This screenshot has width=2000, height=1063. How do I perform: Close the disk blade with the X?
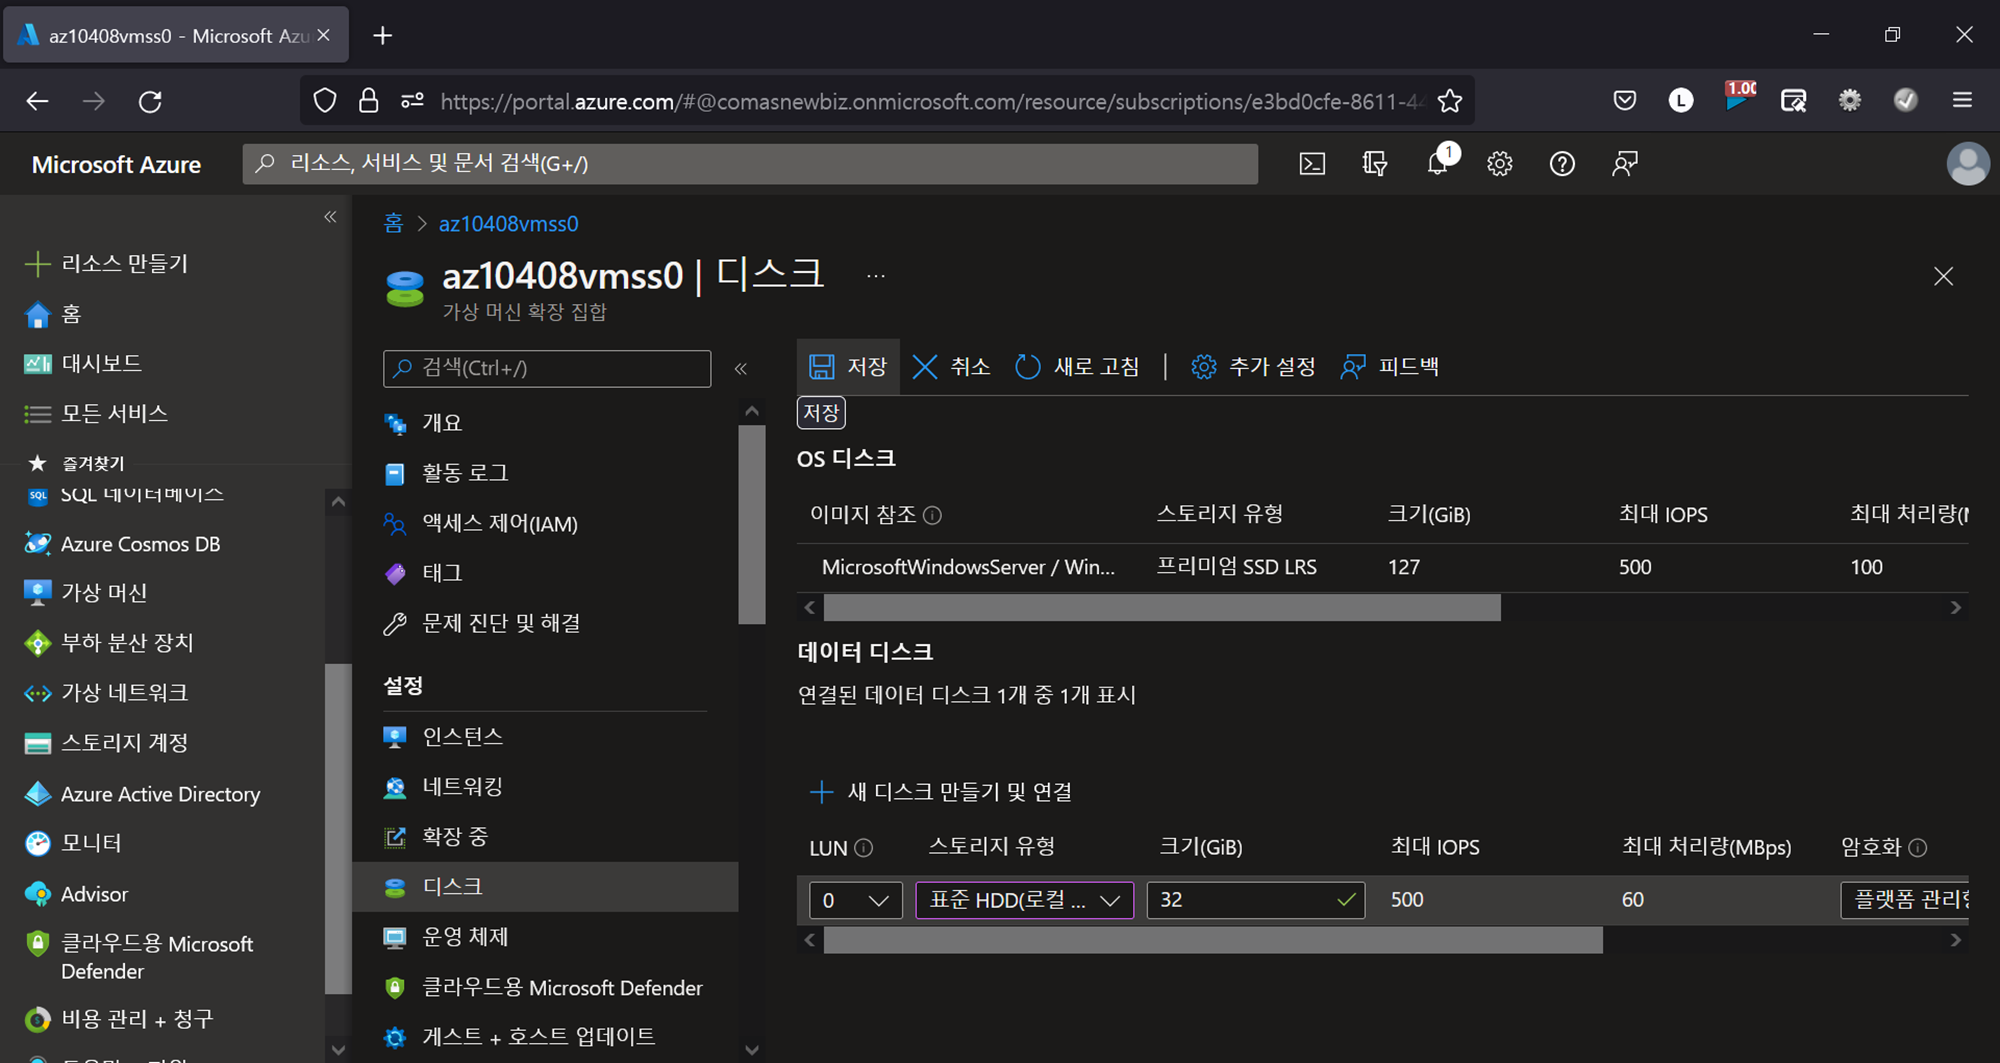(x=1943, y=277)
